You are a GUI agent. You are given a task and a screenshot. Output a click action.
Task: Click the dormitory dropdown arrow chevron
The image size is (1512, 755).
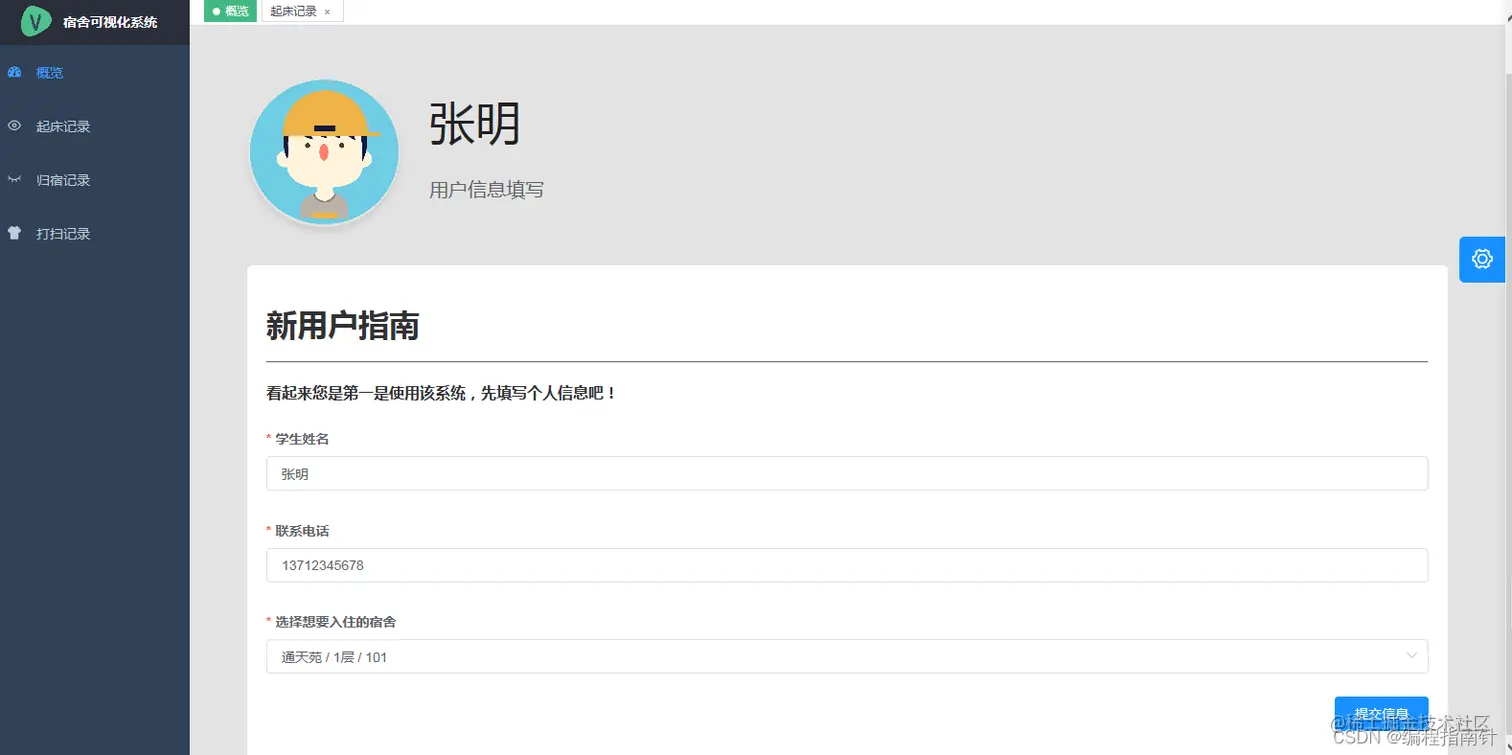pos(1412,656)
